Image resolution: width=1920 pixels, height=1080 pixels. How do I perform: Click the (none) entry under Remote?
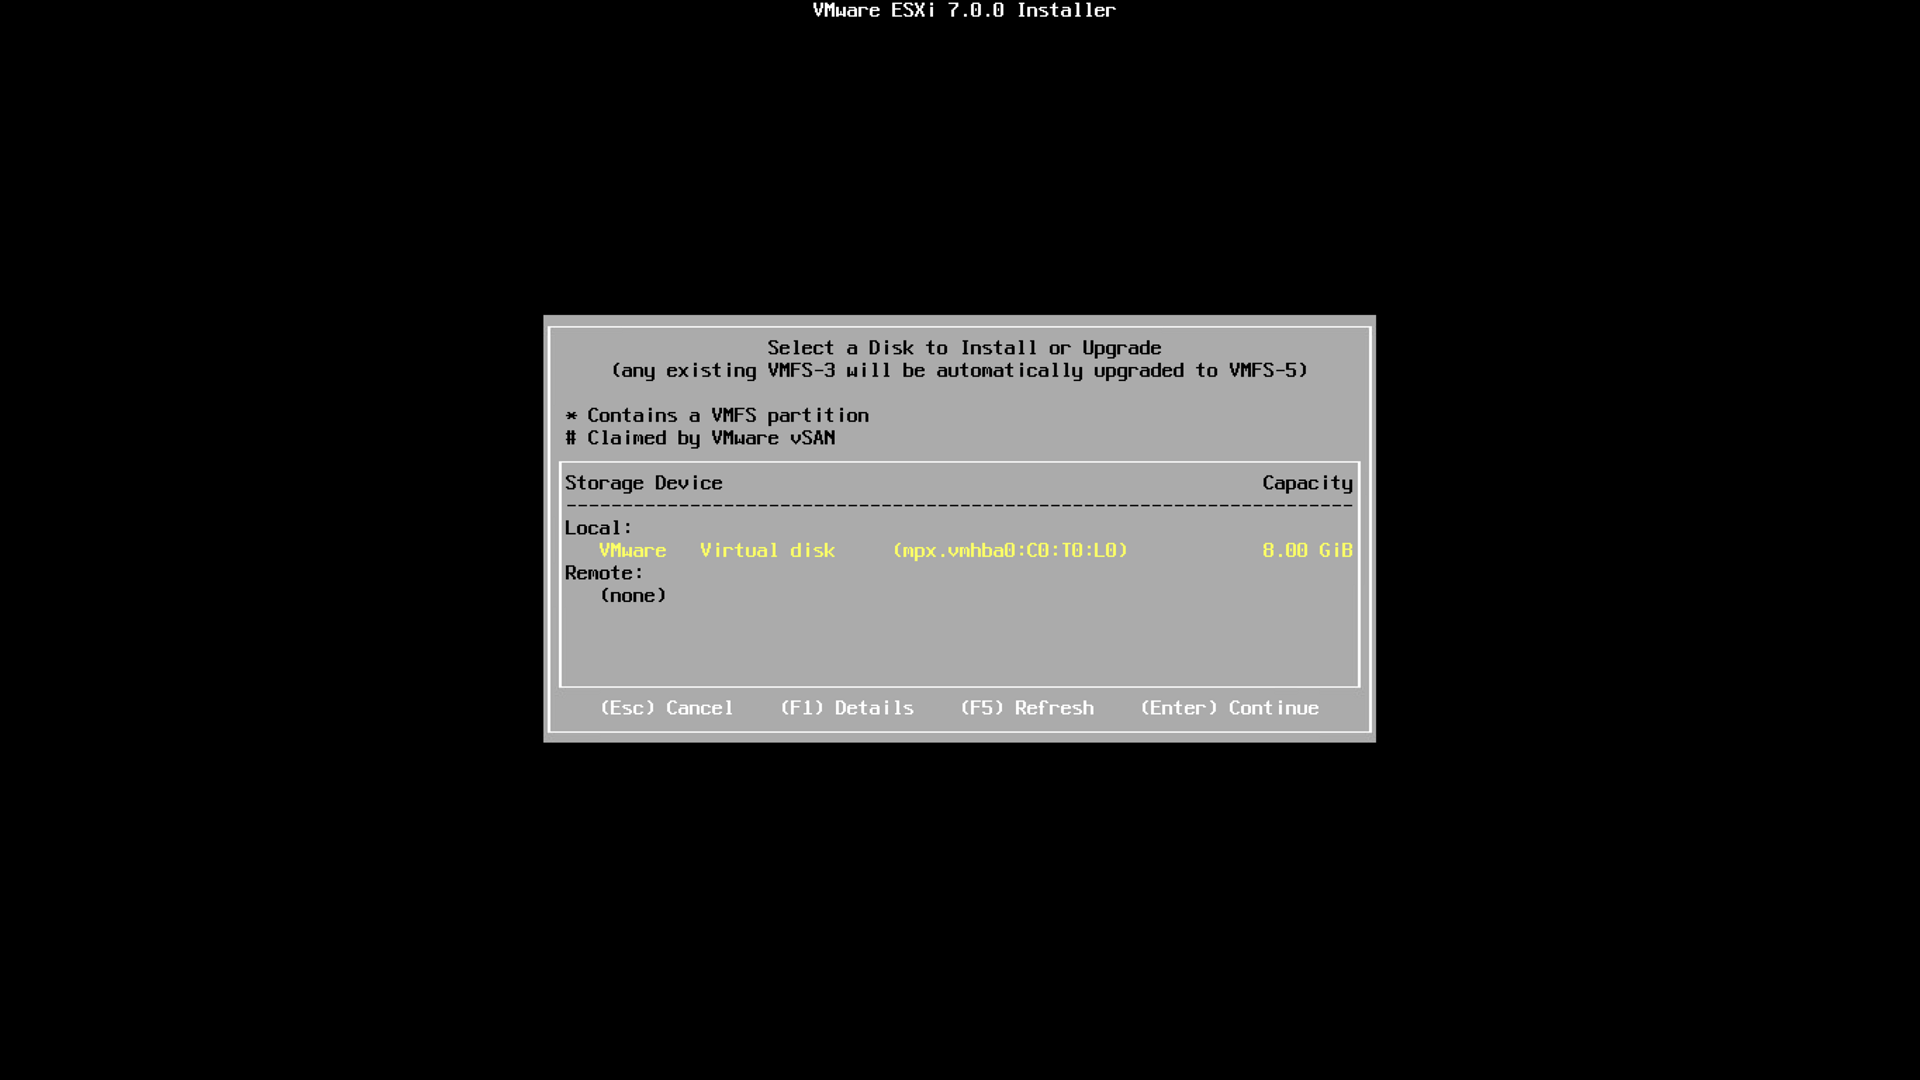[633, 596]
